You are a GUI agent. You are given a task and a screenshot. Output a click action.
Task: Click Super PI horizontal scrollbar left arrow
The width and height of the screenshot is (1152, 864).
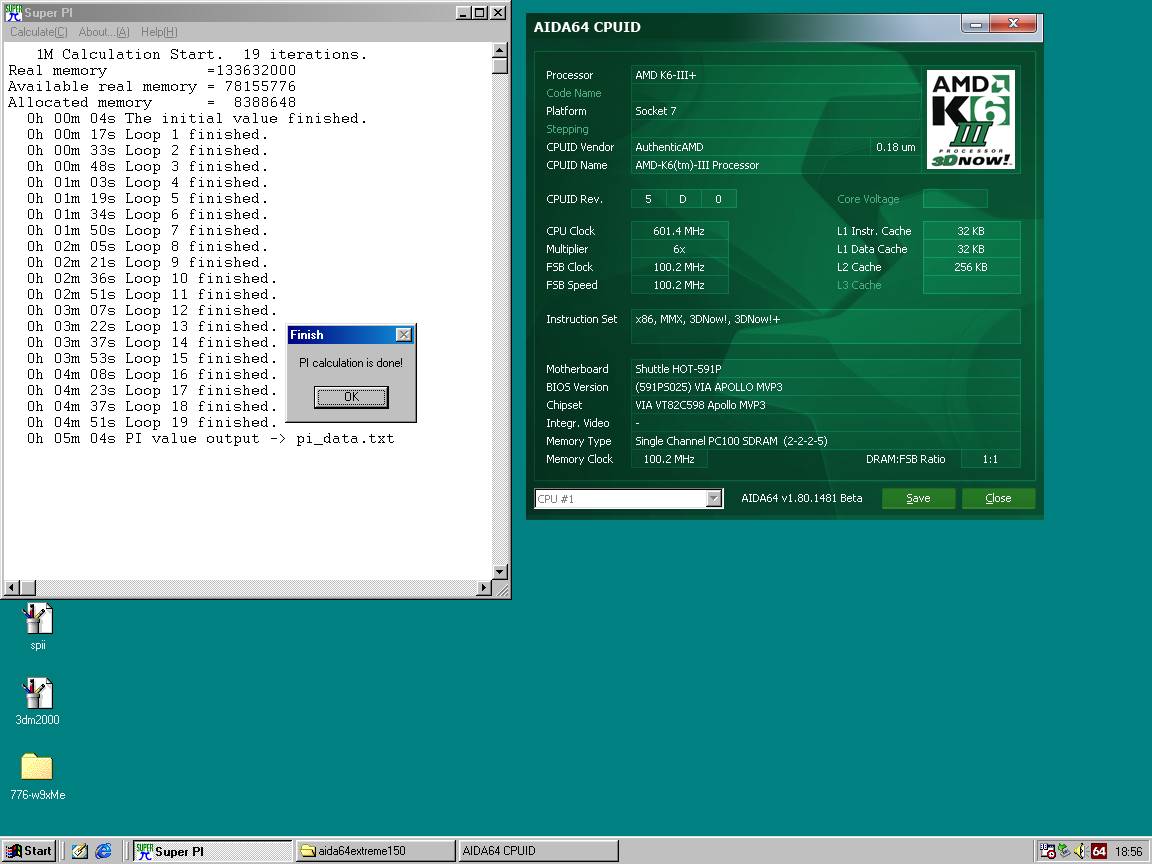(11, 588)
